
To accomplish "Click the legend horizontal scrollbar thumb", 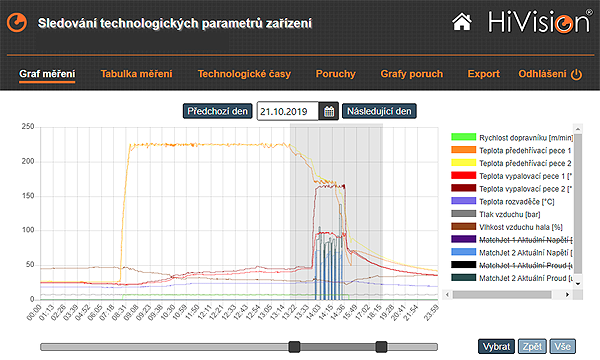I will 502,294.
